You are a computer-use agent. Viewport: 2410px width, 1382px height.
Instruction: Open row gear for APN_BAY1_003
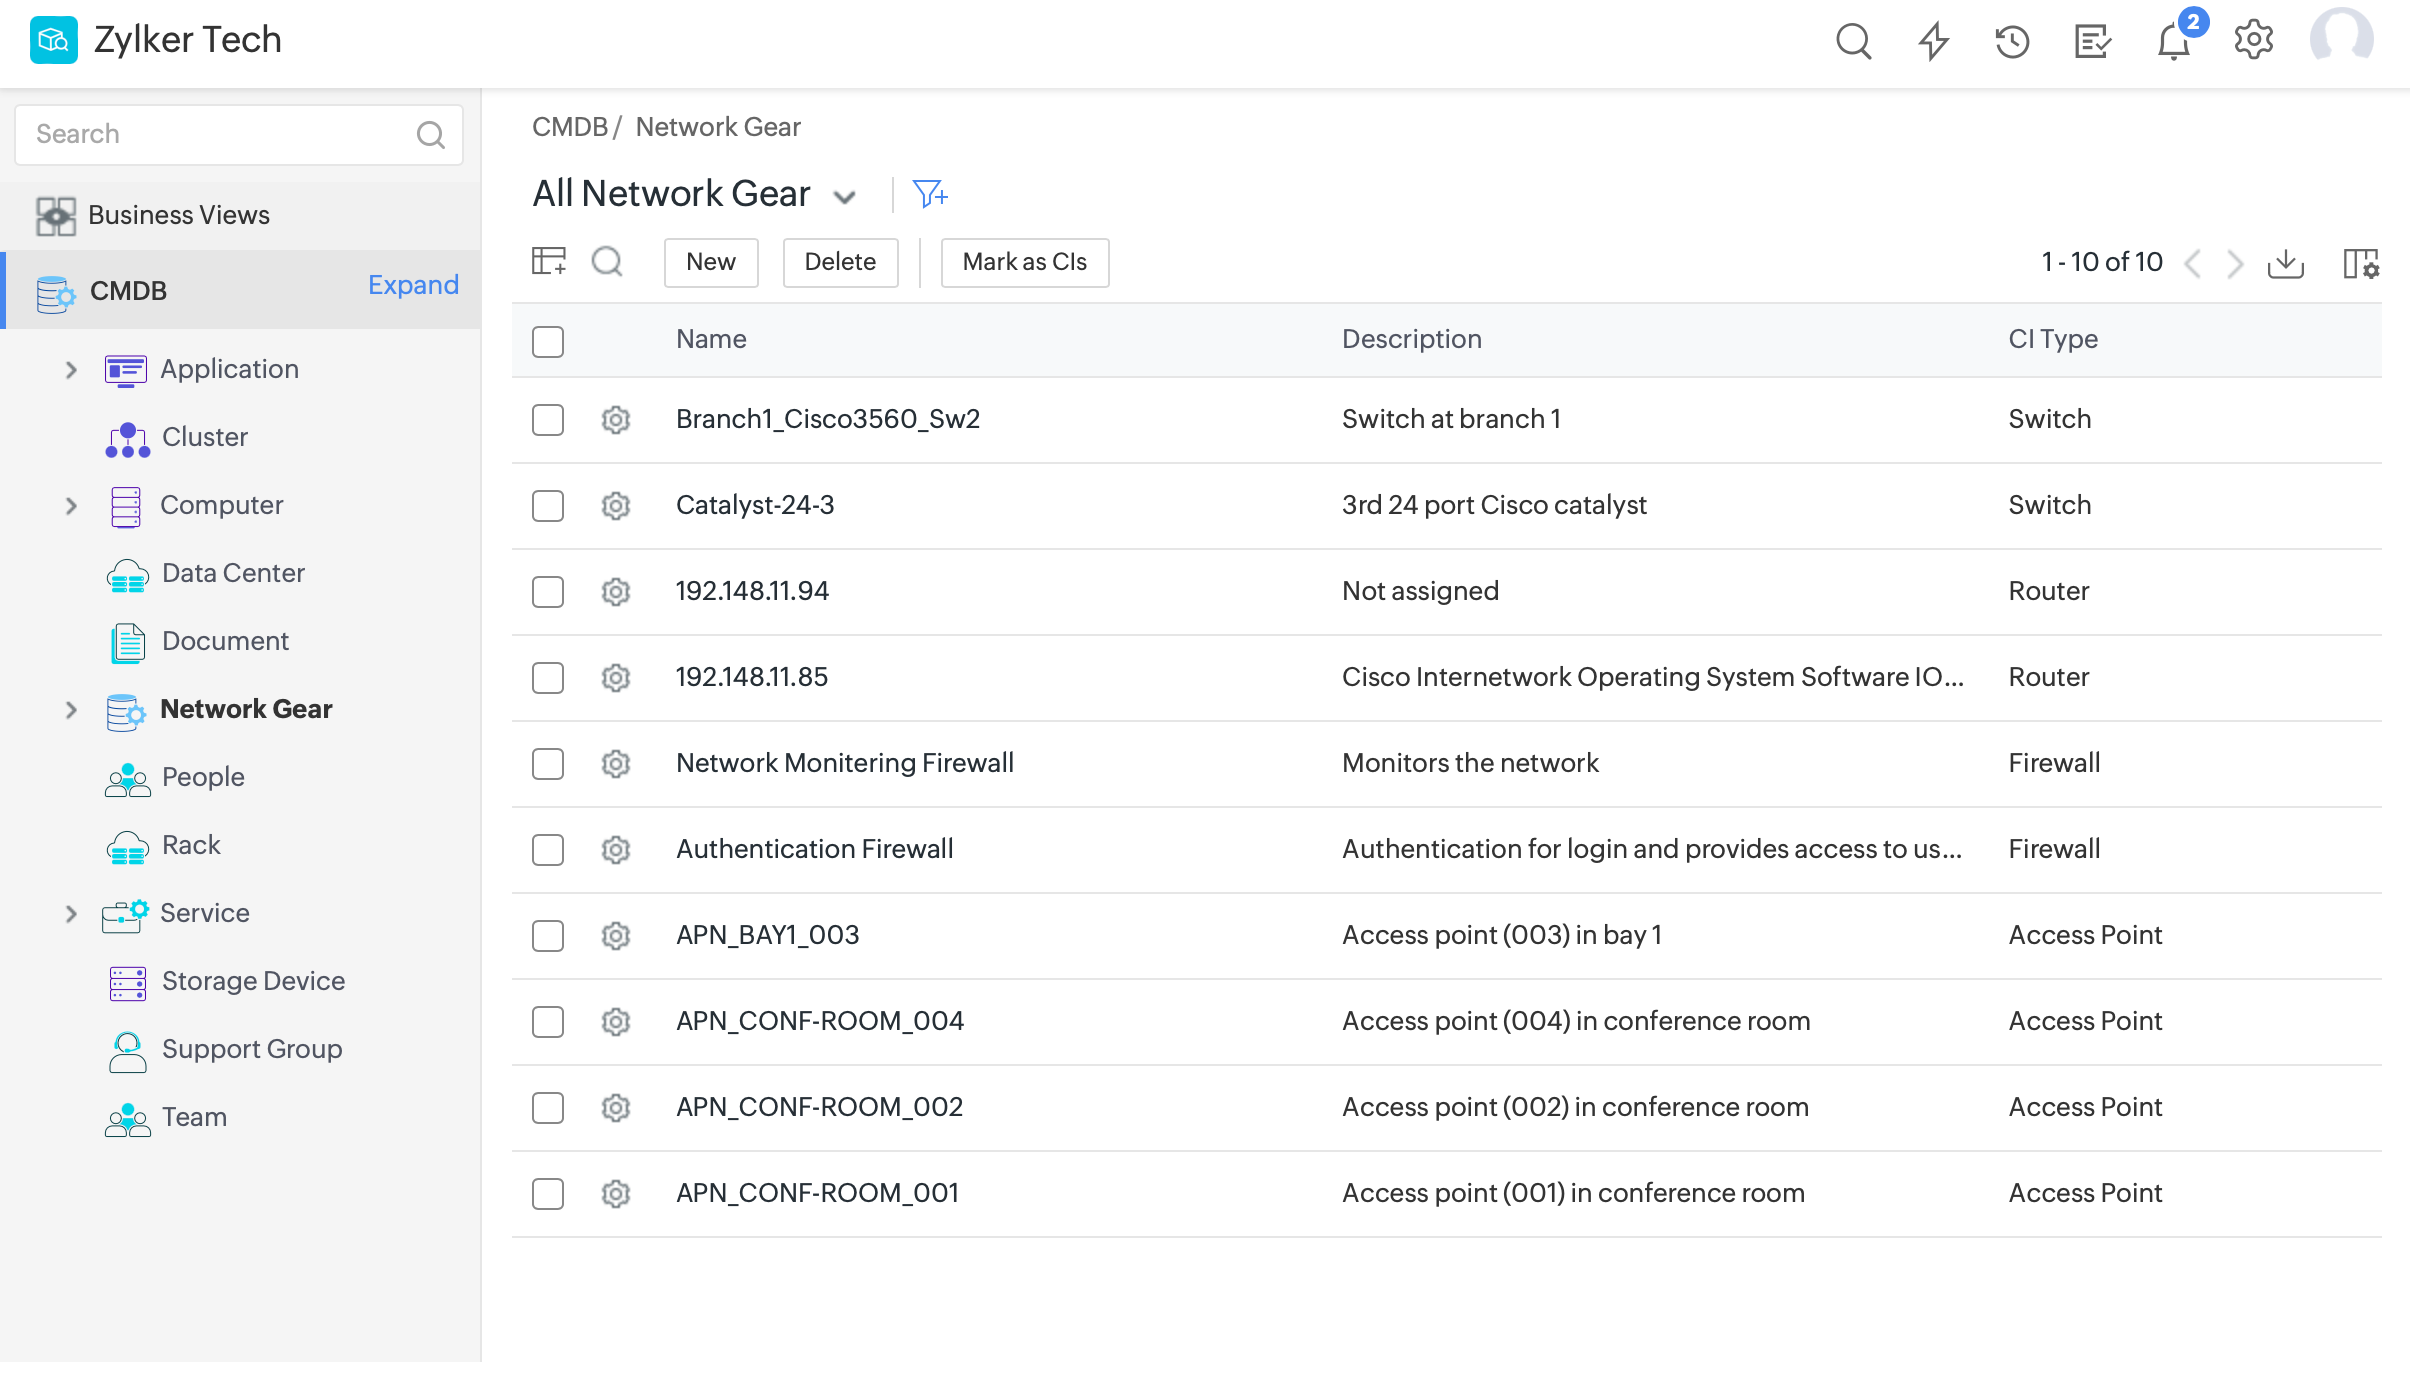point(616,936)
